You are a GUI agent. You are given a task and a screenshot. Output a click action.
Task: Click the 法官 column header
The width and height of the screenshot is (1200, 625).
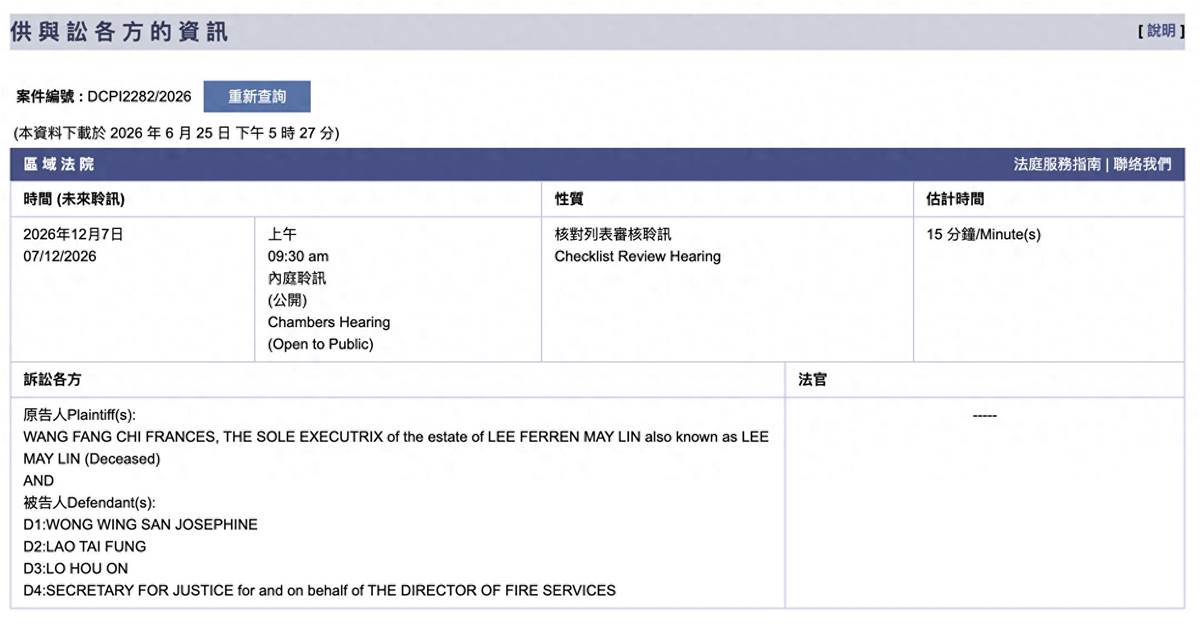pyautogui.click(x=812, y=379)
